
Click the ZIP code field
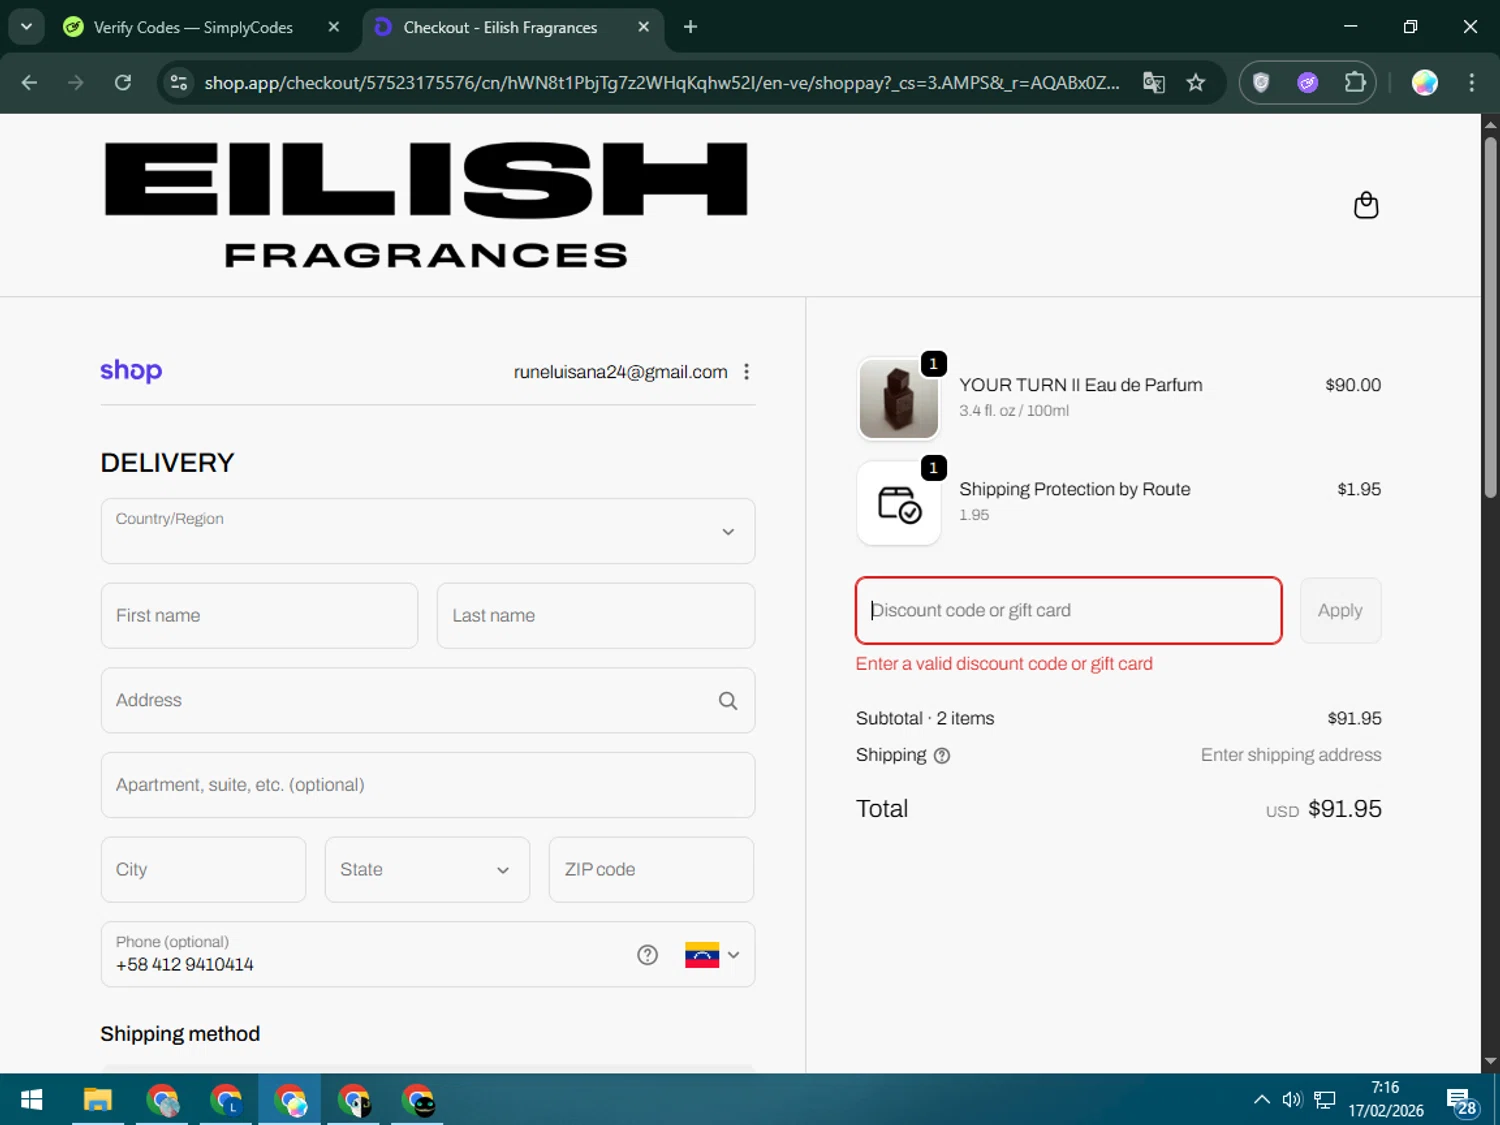point(651,870)
